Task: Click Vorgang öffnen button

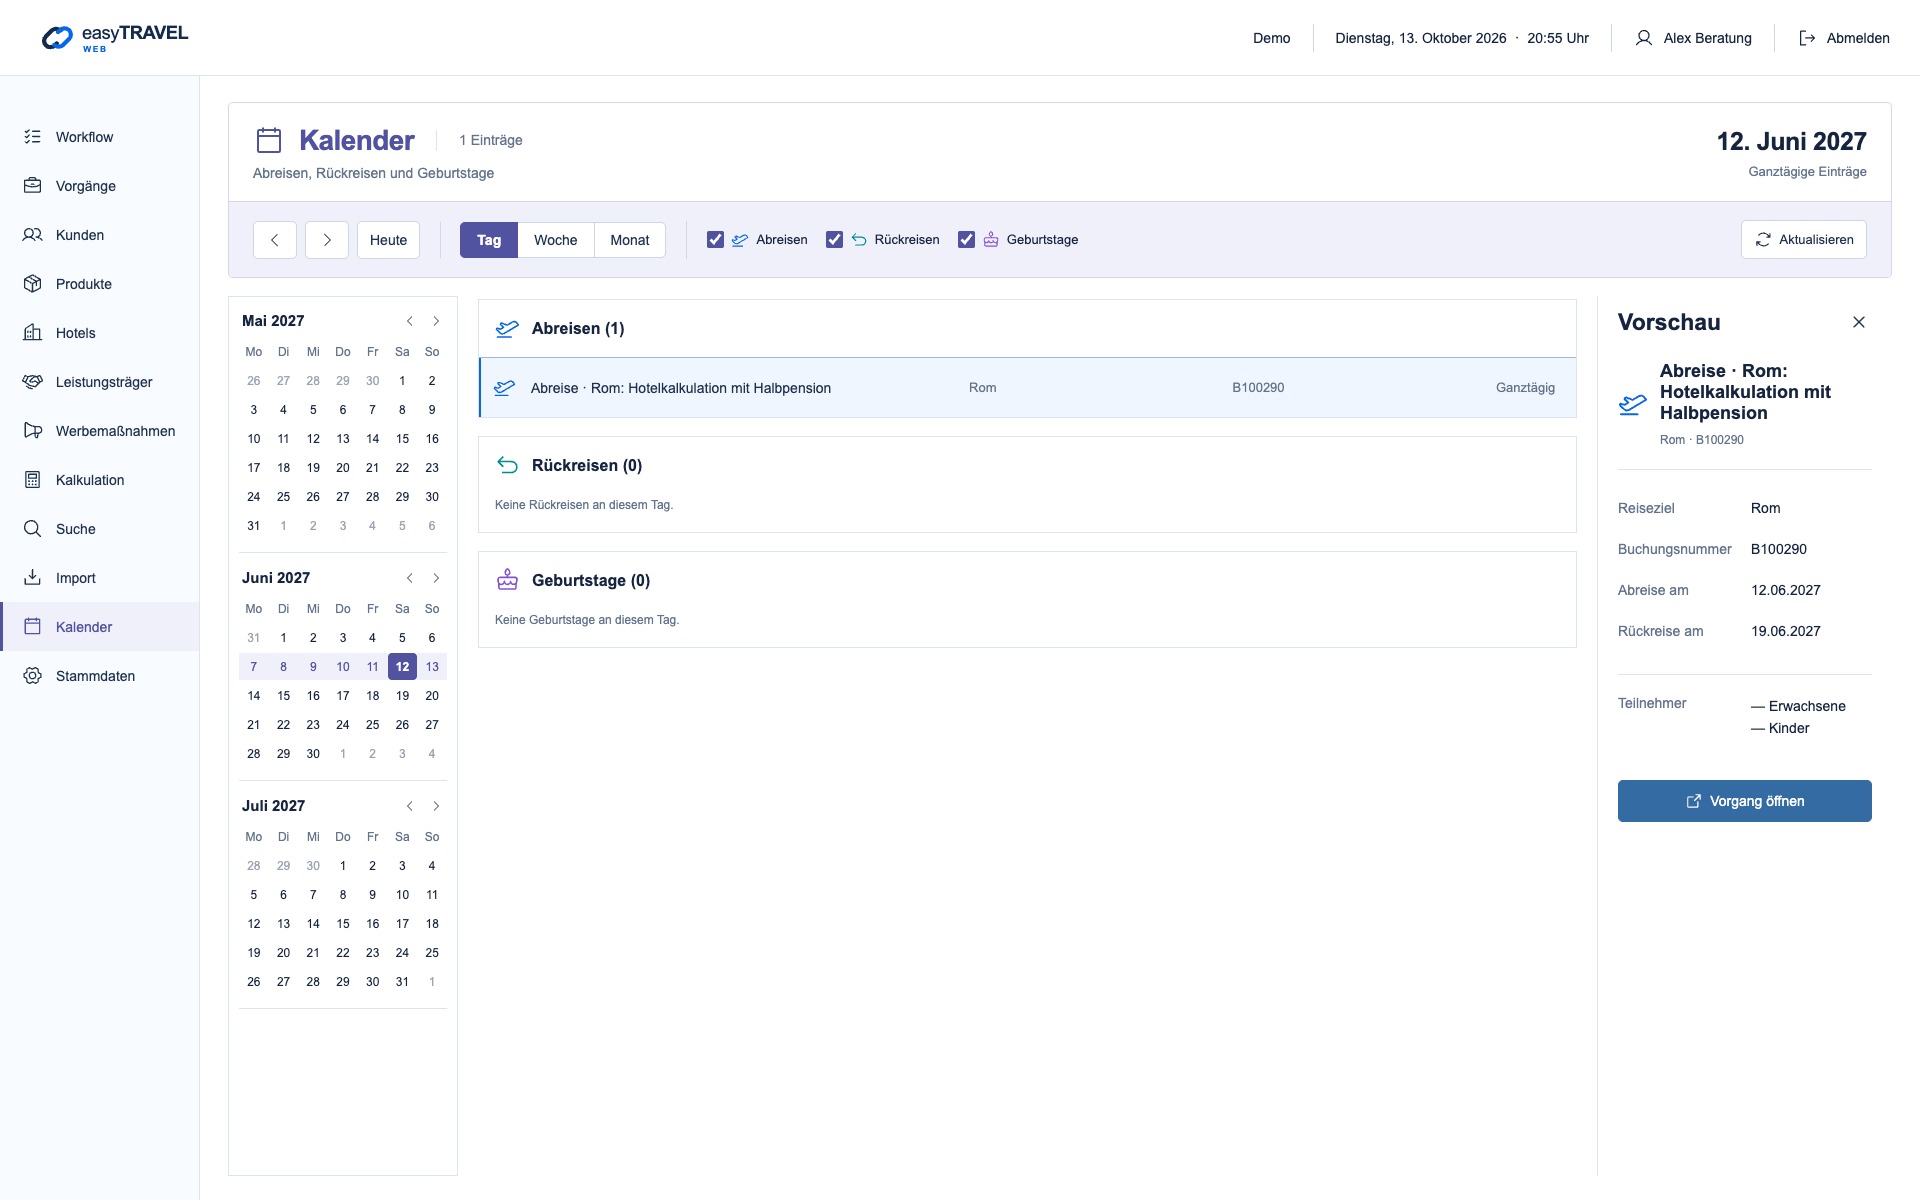Action: coord(1744,801)
